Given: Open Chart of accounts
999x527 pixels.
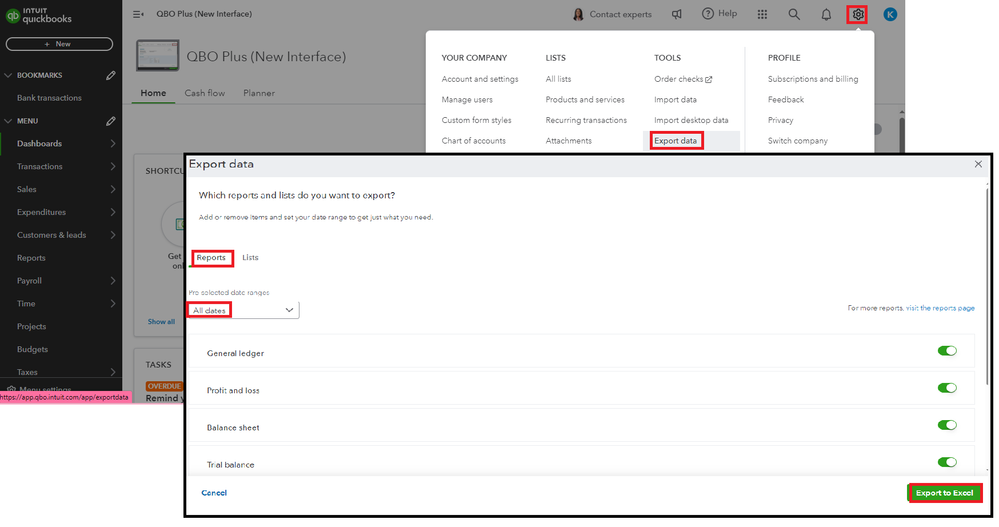Looking at the screenshot, I should click(x=473, y=141).
